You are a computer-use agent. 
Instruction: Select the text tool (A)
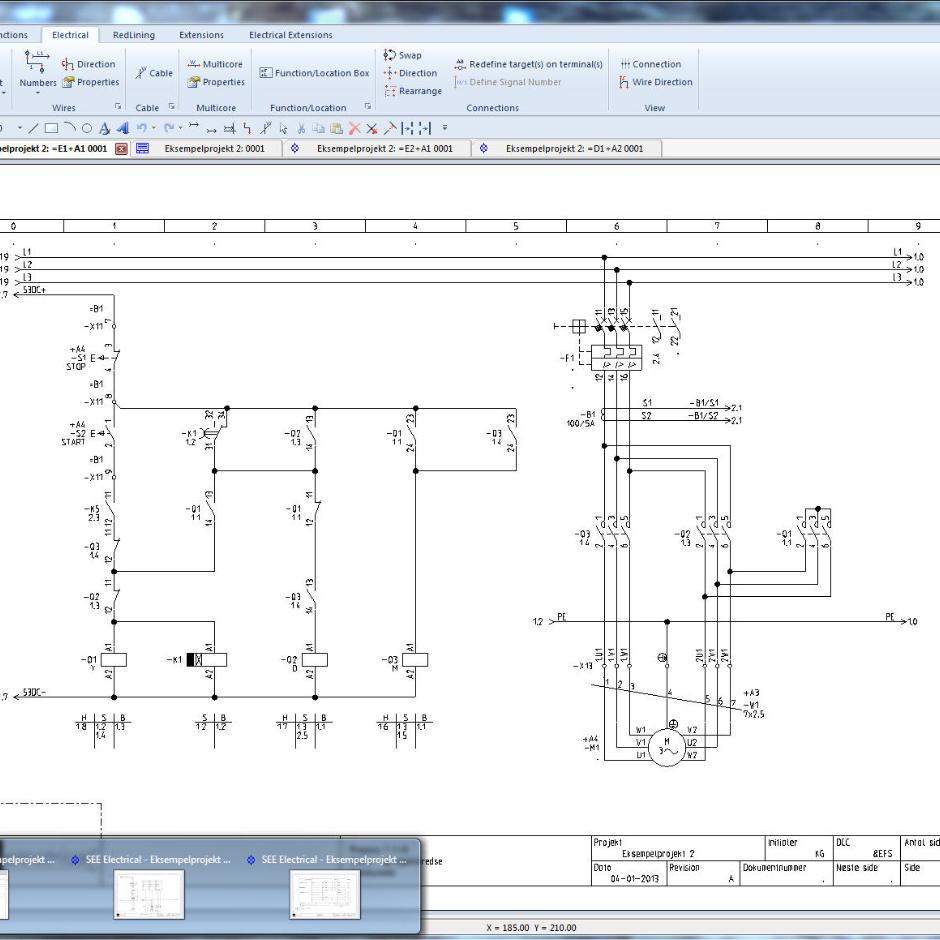pos(104,128)
